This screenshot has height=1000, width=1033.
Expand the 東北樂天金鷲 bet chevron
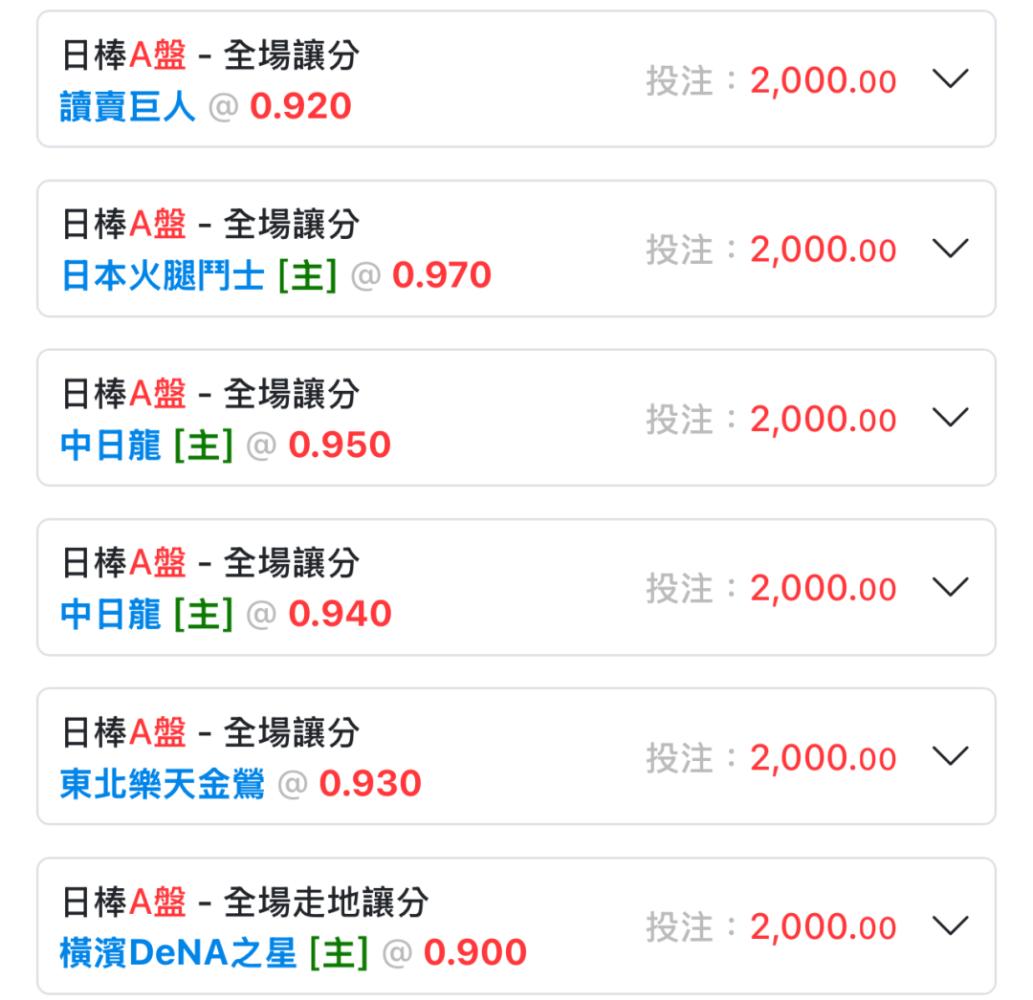coord(950,756)
